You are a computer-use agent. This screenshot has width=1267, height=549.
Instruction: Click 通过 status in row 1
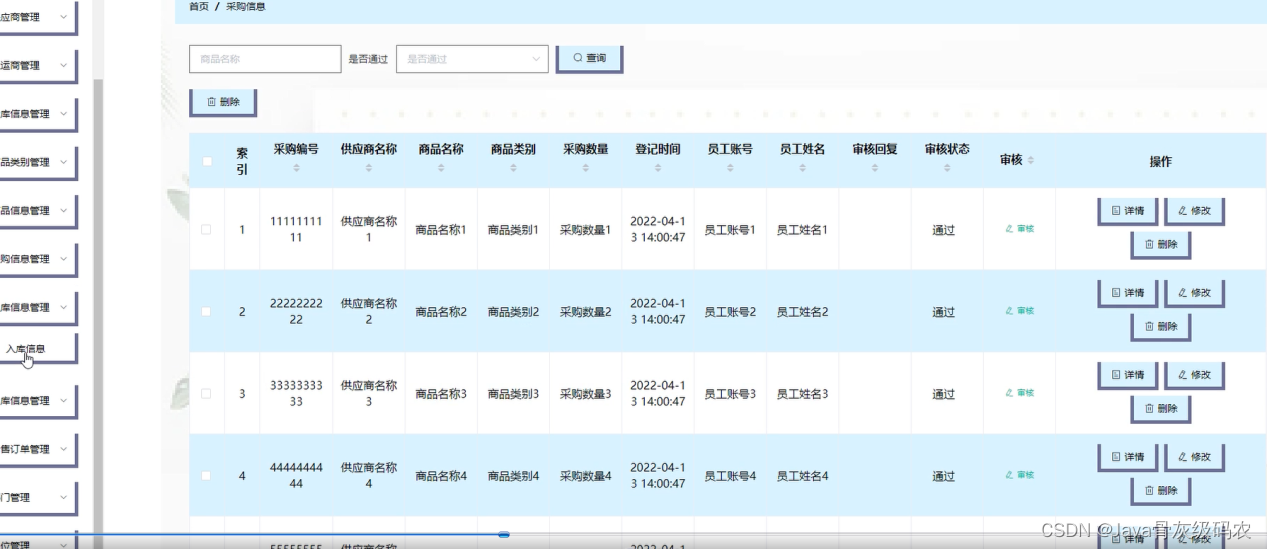[943, 230]
